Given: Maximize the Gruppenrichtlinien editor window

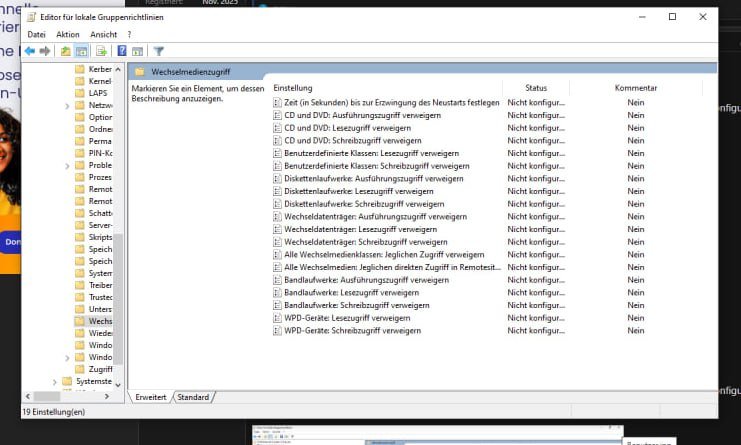Looking at the screenshot, I should (672, 17).
